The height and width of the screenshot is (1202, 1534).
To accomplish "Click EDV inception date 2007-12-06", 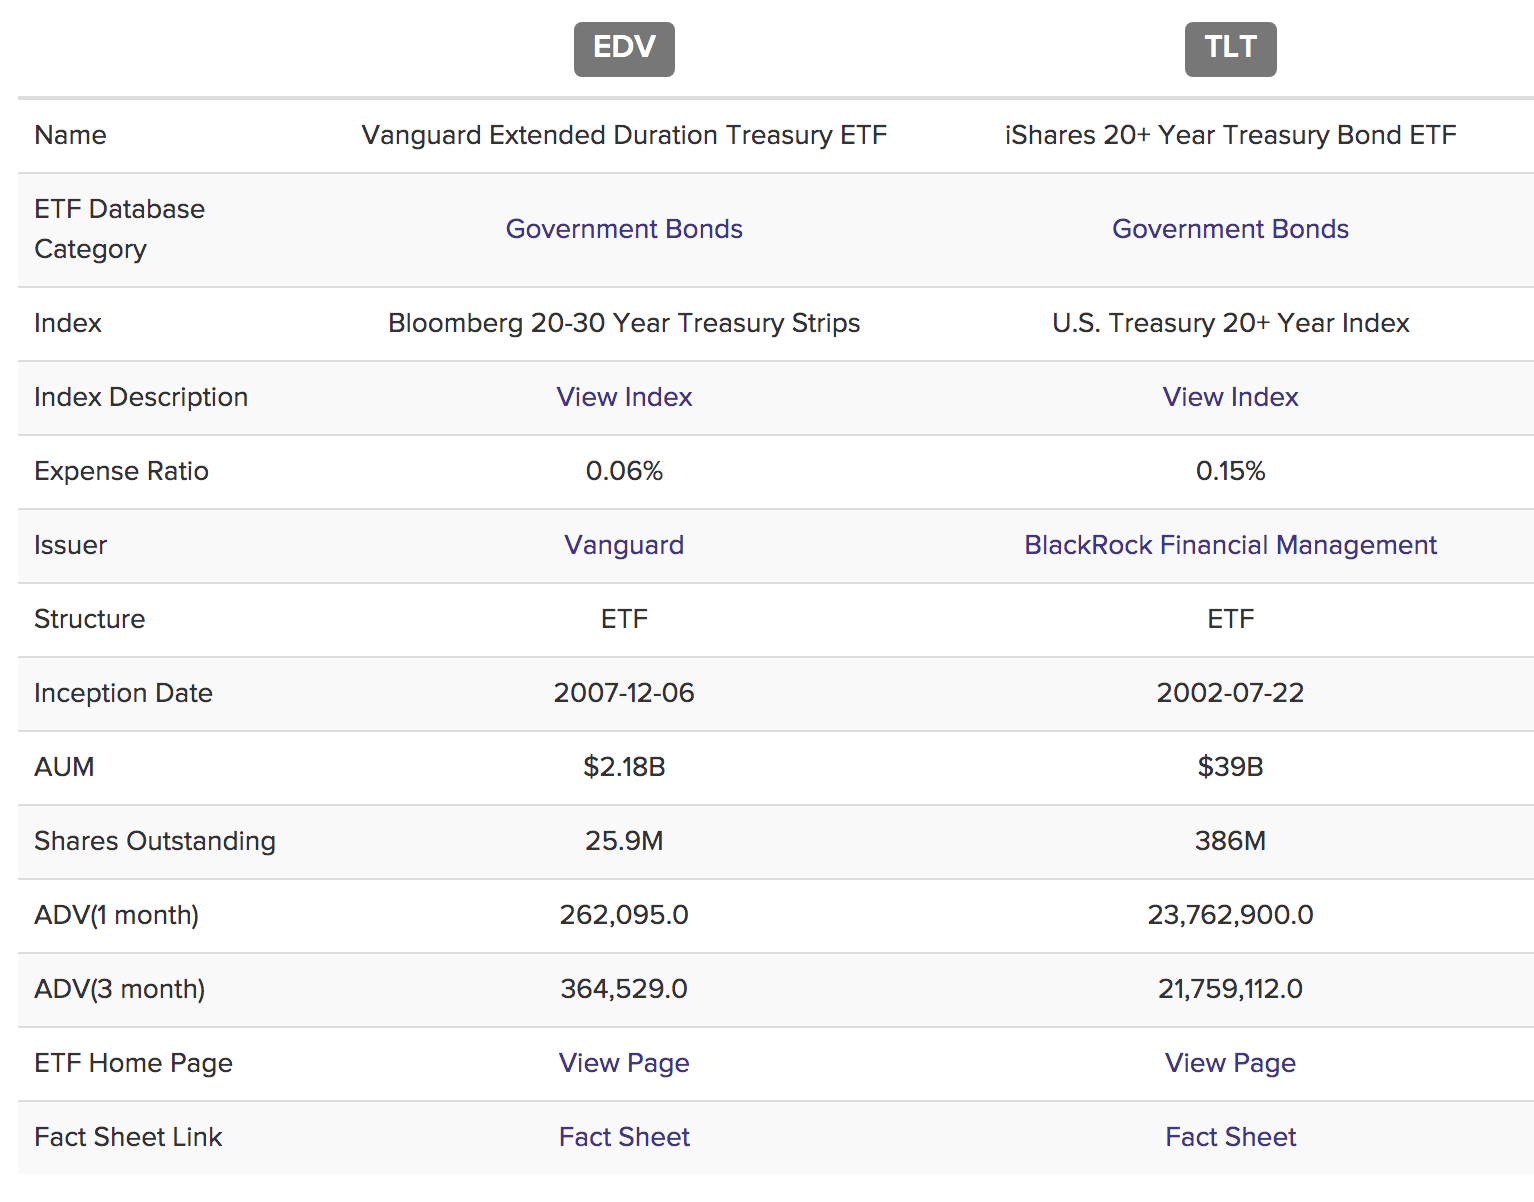I will pos(624,693).
